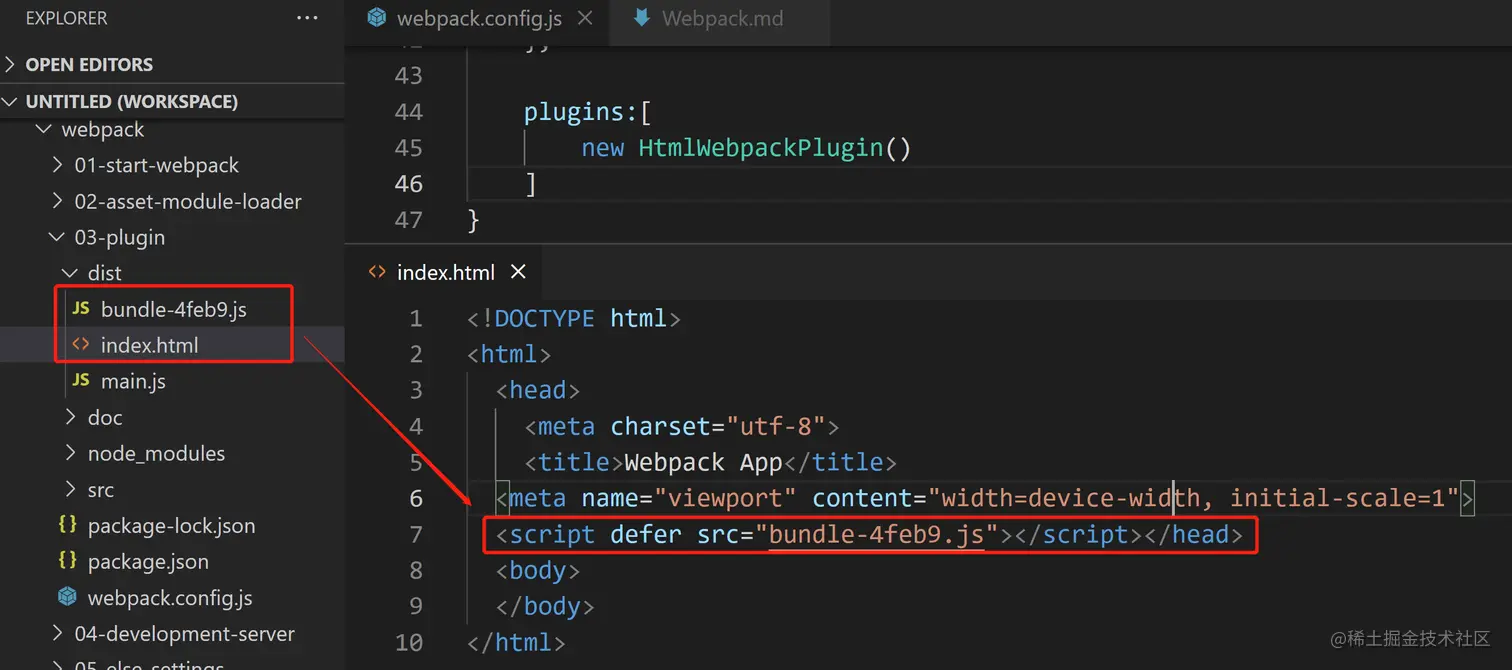Open package-lock.json file
Screen dimensions: 1512x670
[x=171, y=525]
